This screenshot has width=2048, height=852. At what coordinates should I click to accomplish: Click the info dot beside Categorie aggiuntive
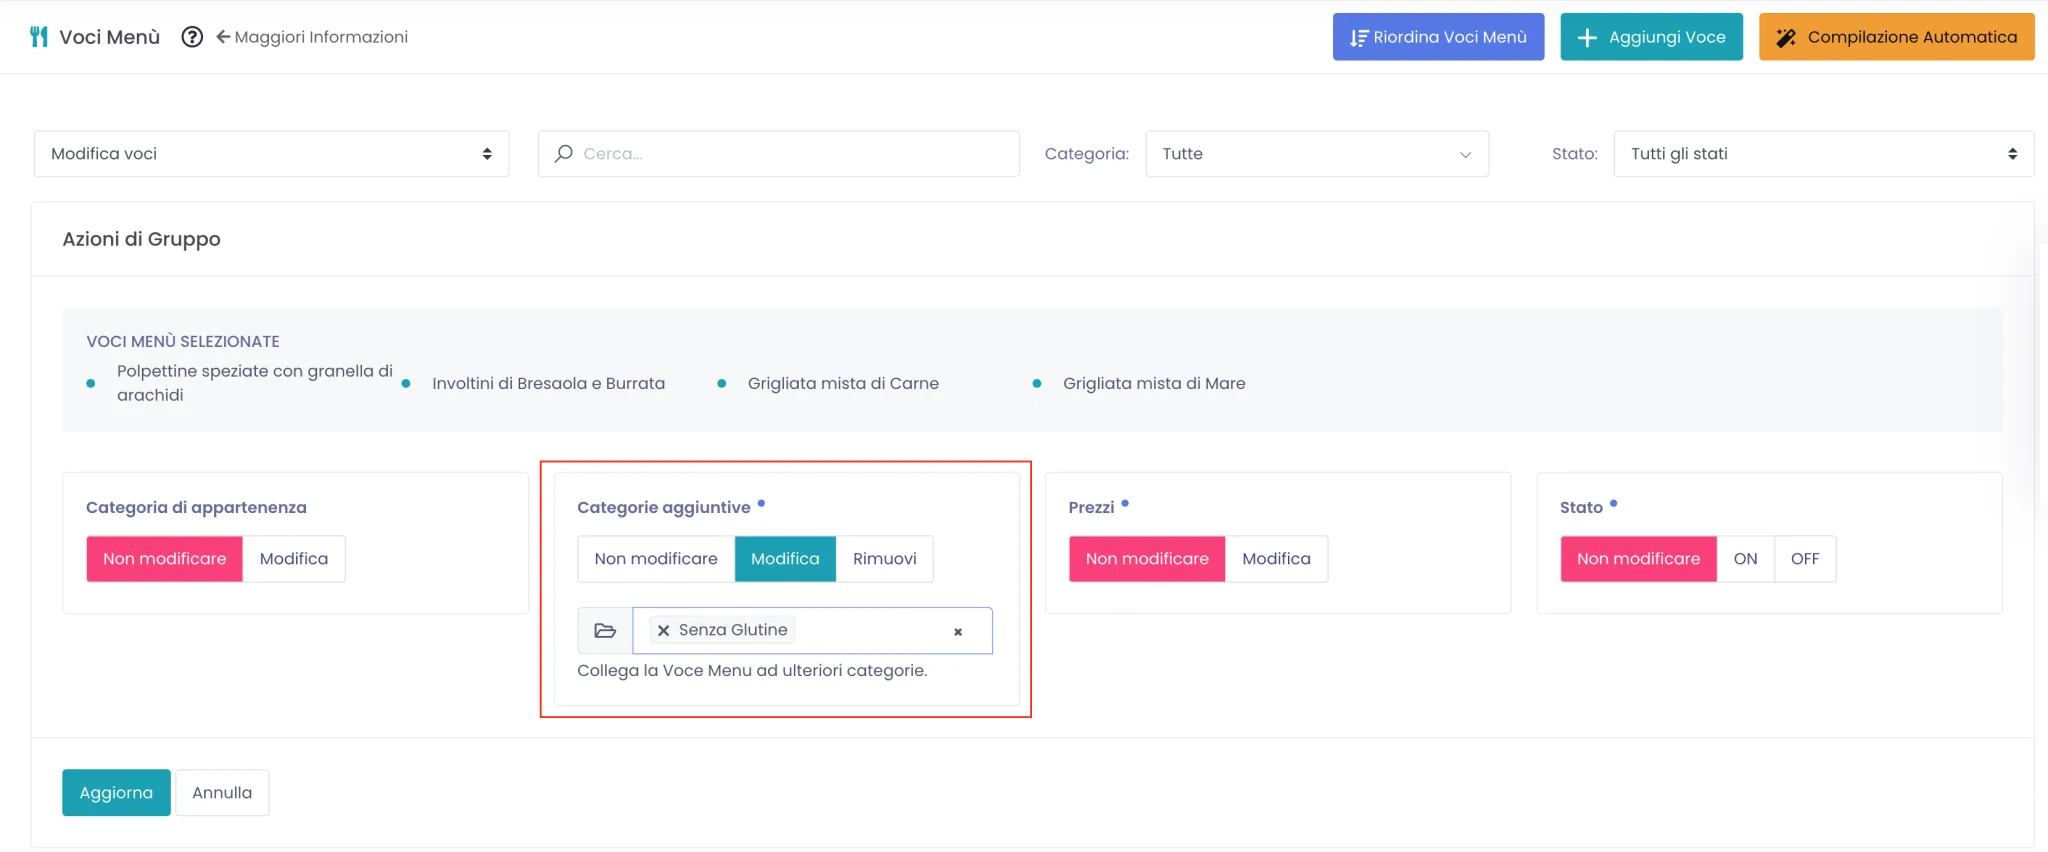[x=761, y=504]
